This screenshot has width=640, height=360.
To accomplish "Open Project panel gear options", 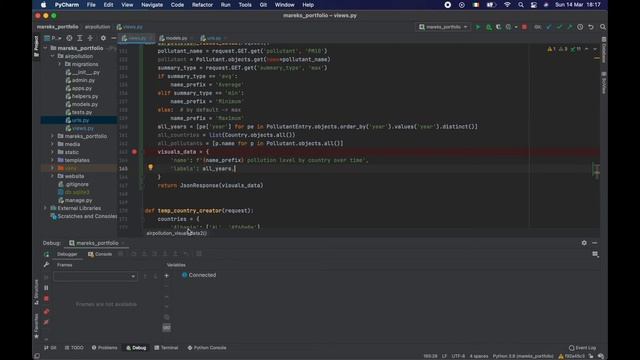I will [x=103, y=38].
